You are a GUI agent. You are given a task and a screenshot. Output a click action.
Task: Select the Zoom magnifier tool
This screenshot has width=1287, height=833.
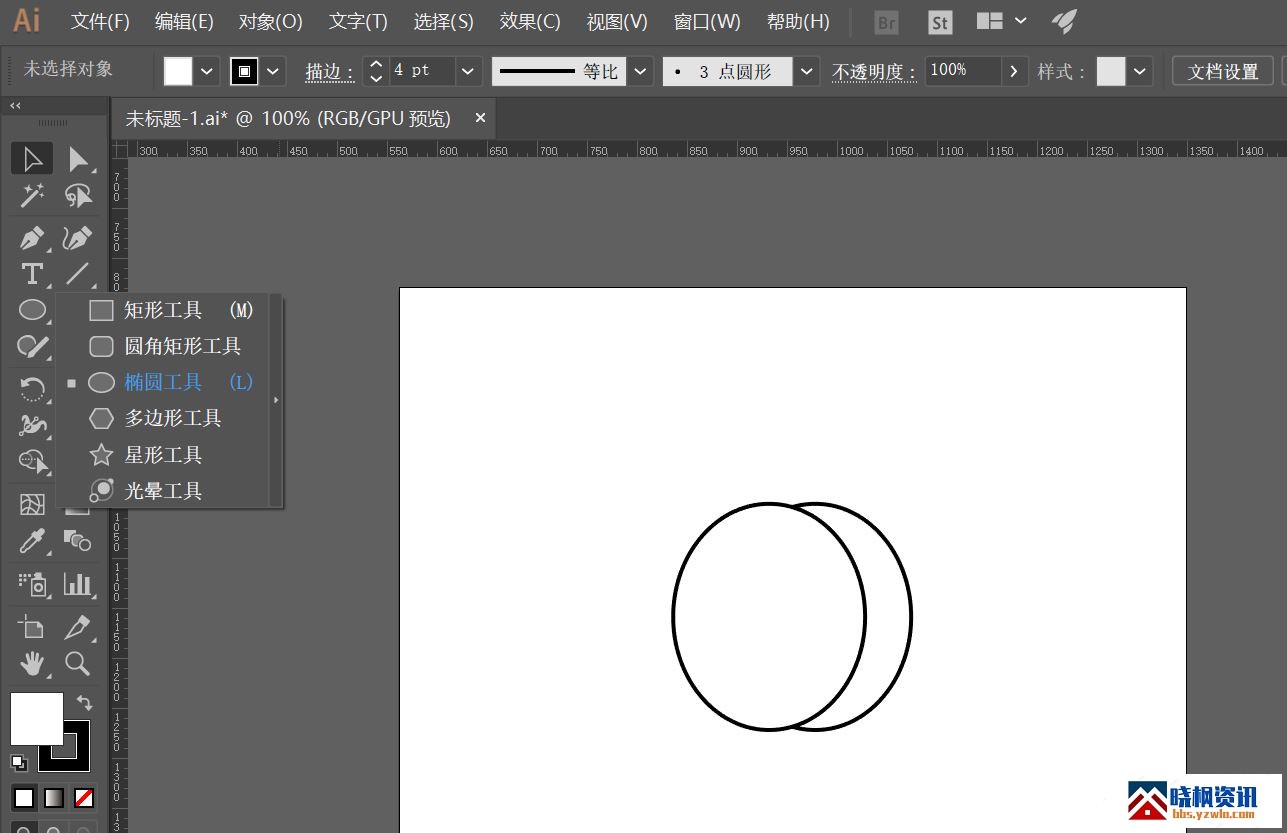[x=77, y=663]
